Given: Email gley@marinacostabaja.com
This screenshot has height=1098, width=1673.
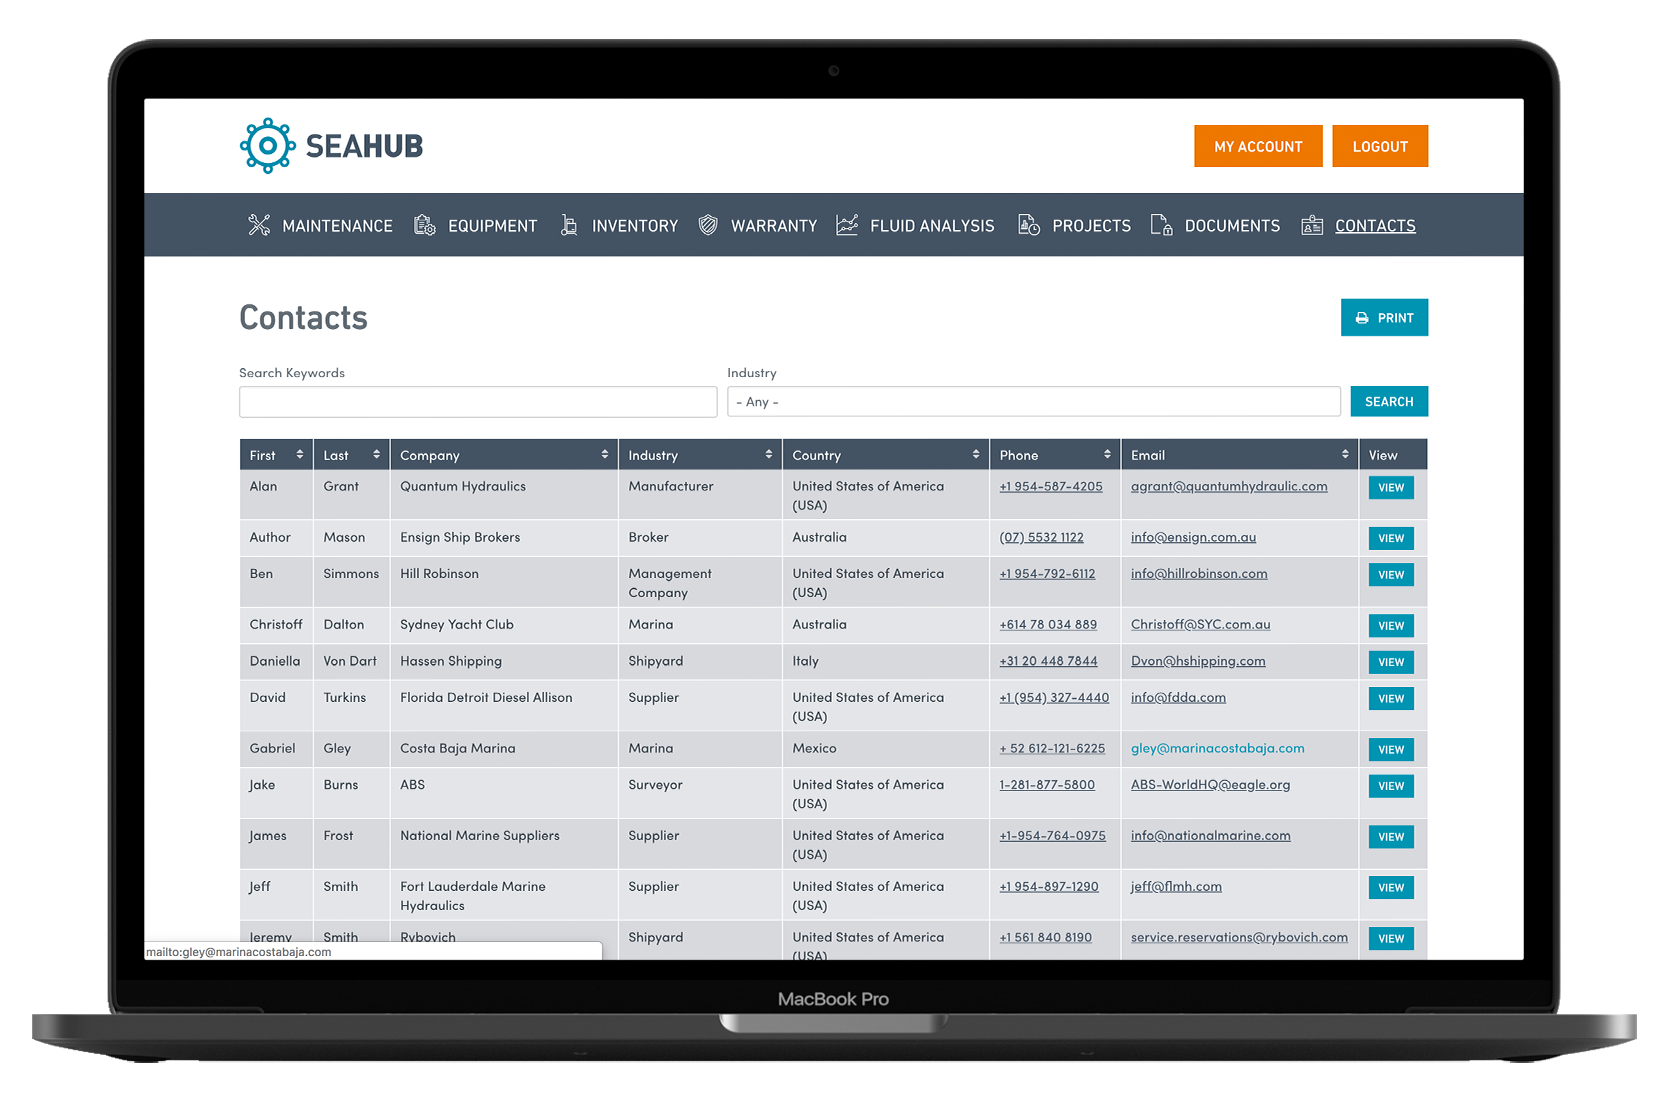Looking at the screenshot, I should (1217, 748).
